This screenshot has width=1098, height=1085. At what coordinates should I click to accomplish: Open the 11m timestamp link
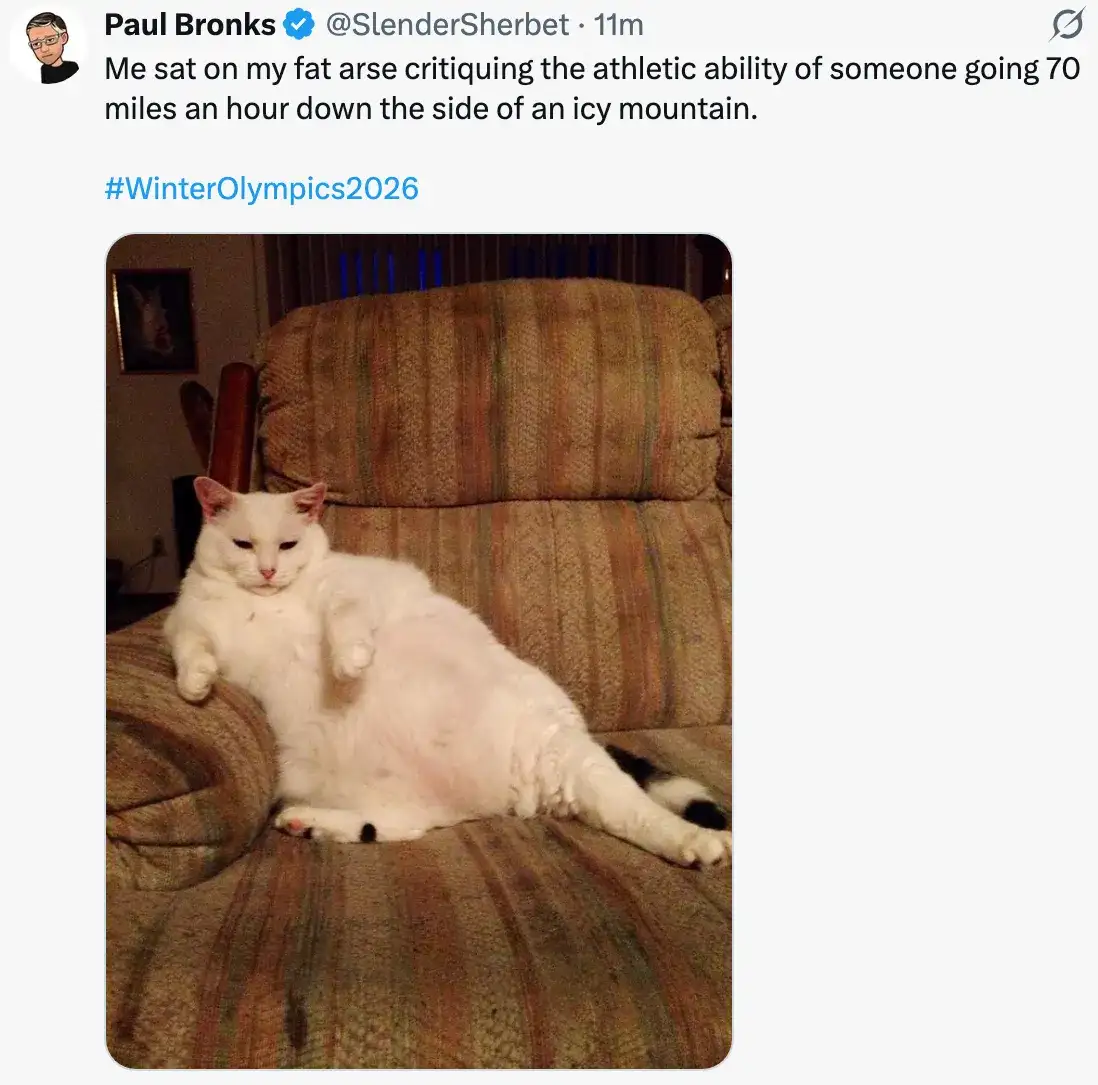pyautogui.click(x=618, y=25)
